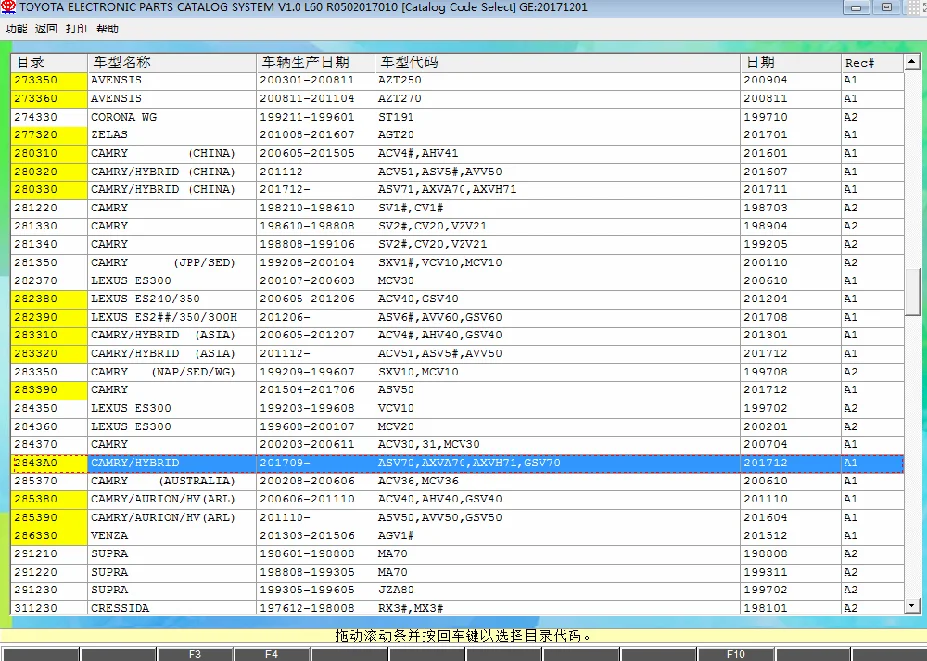
Task: Click the 车型代码 column header
Action: 558,63
